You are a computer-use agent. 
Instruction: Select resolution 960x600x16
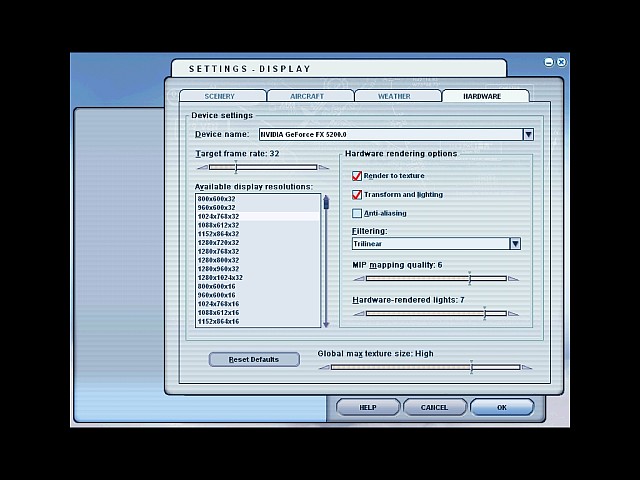click(258, 295)
